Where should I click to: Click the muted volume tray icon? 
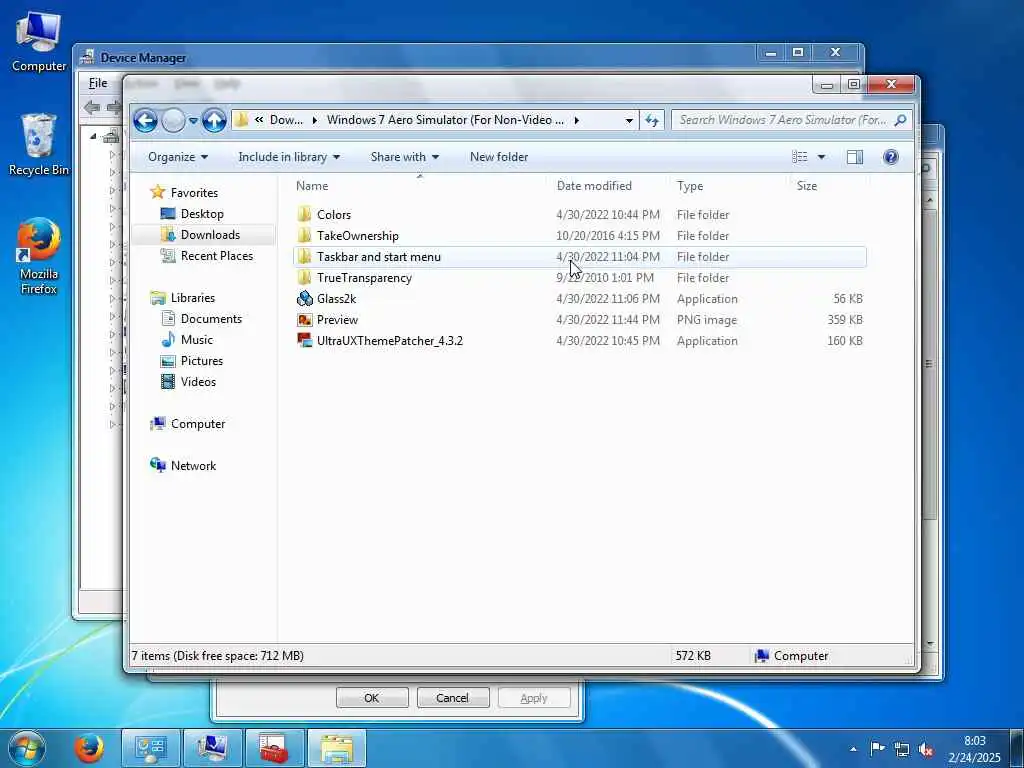pyautogui.click(x=926, y=748)
